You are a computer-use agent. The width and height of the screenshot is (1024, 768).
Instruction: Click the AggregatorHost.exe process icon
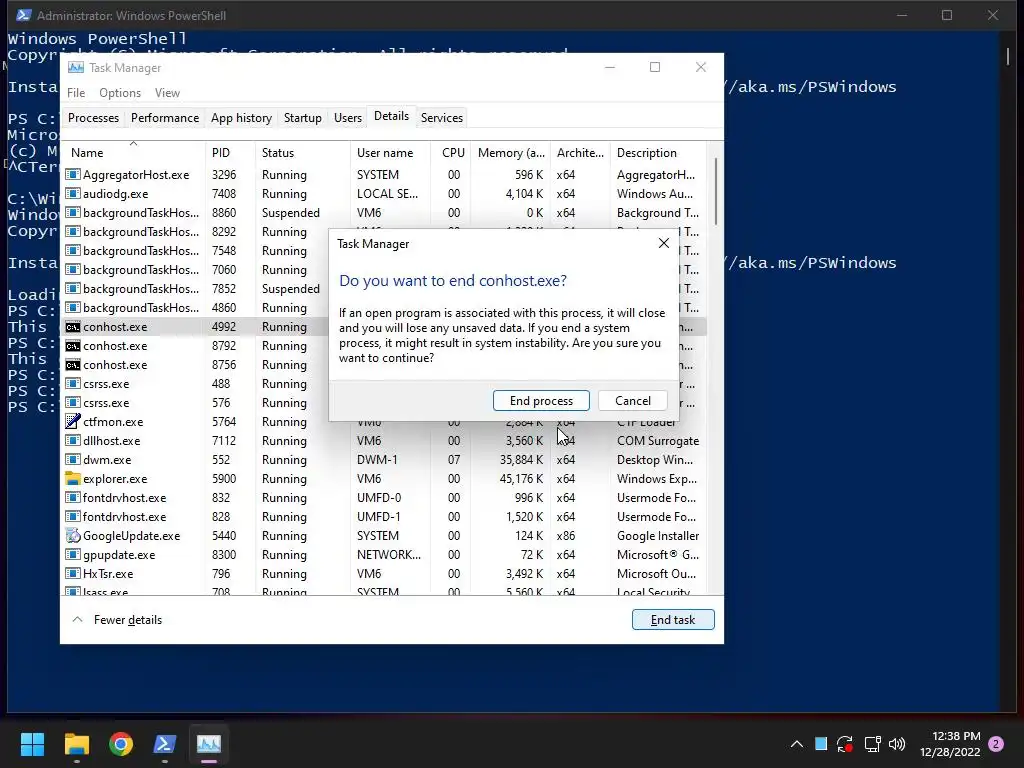(72, 174)
